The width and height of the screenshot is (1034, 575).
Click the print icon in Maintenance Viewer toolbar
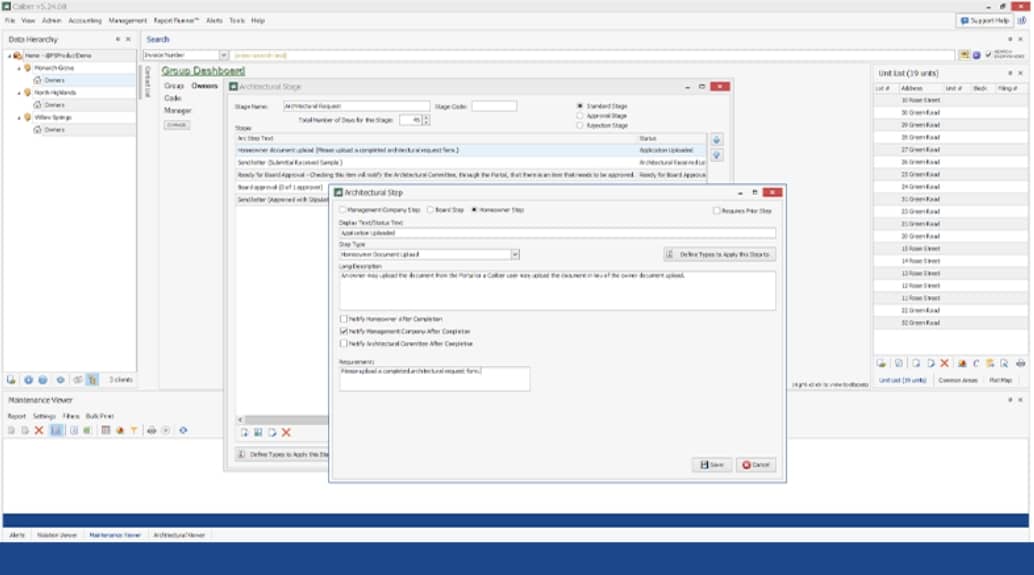pyautogui.click(x=152, y=431)
